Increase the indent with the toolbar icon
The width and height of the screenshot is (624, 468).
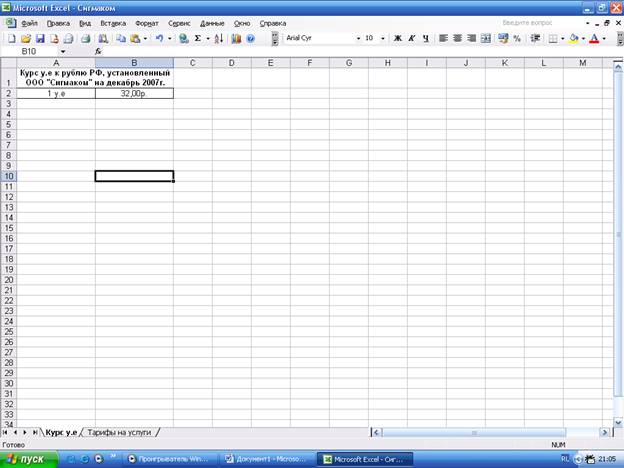click(535, 38)
